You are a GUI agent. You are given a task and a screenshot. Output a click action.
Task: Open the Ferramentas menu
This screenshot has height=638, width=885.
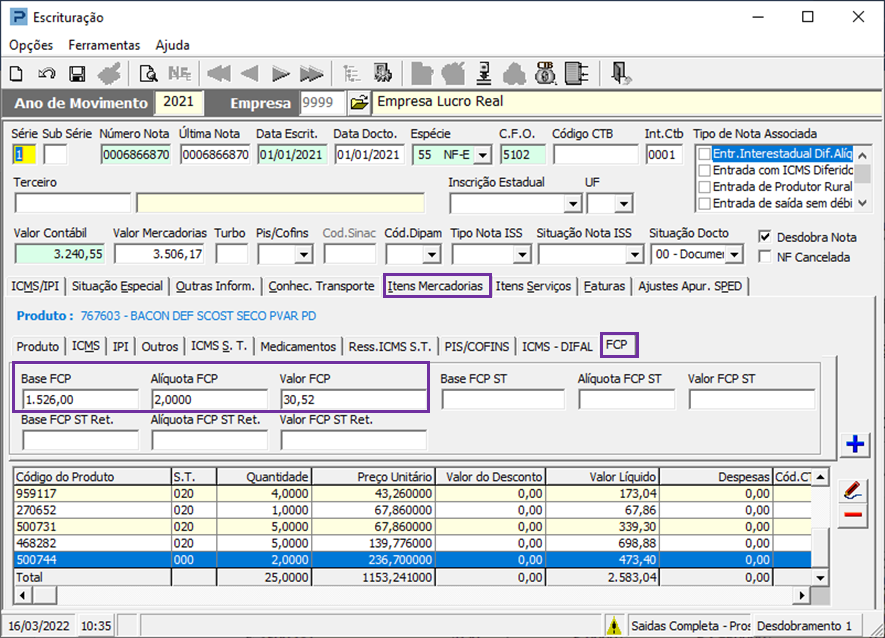104,45
